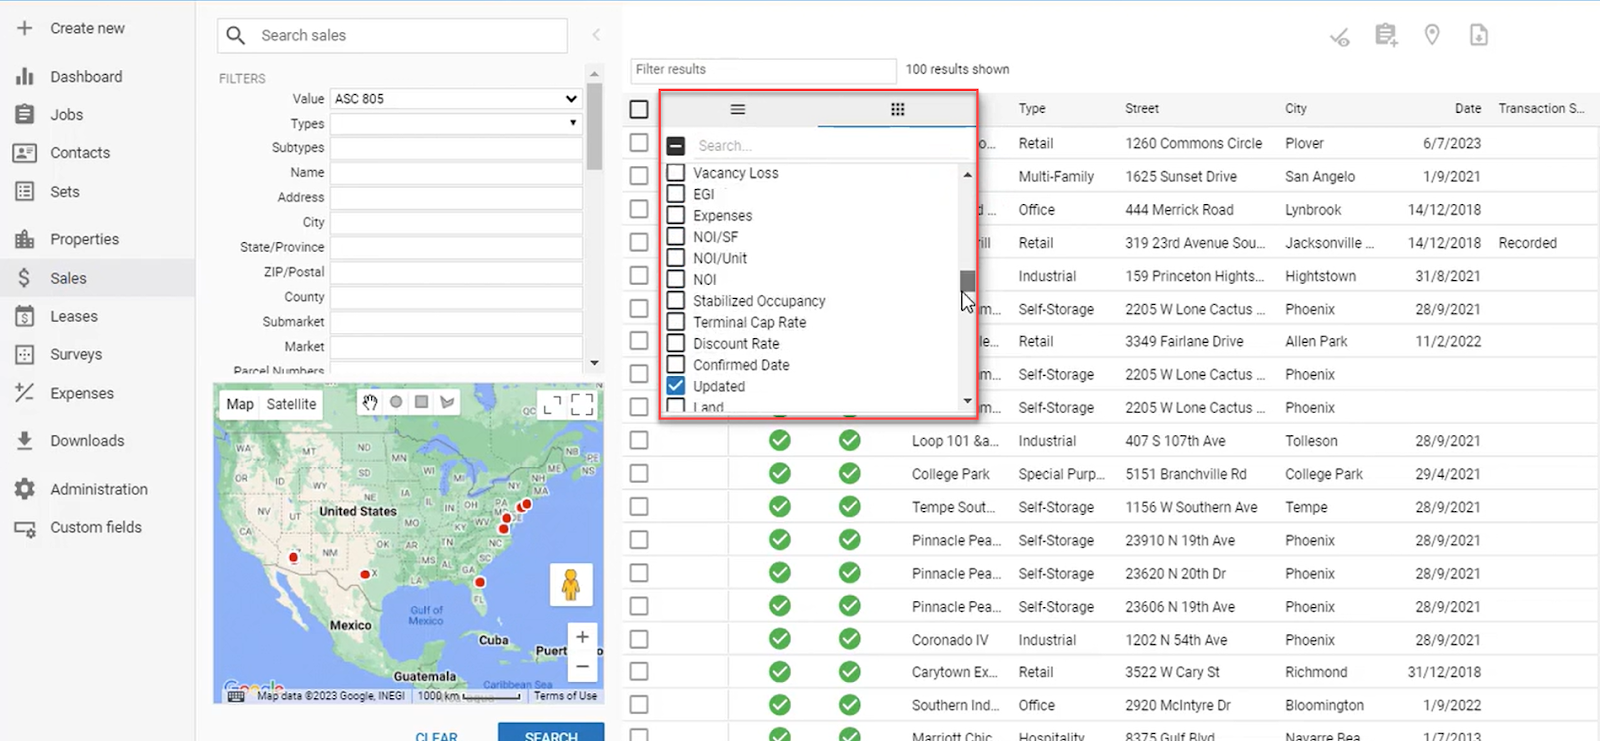Click the SEARCH button

551,734
